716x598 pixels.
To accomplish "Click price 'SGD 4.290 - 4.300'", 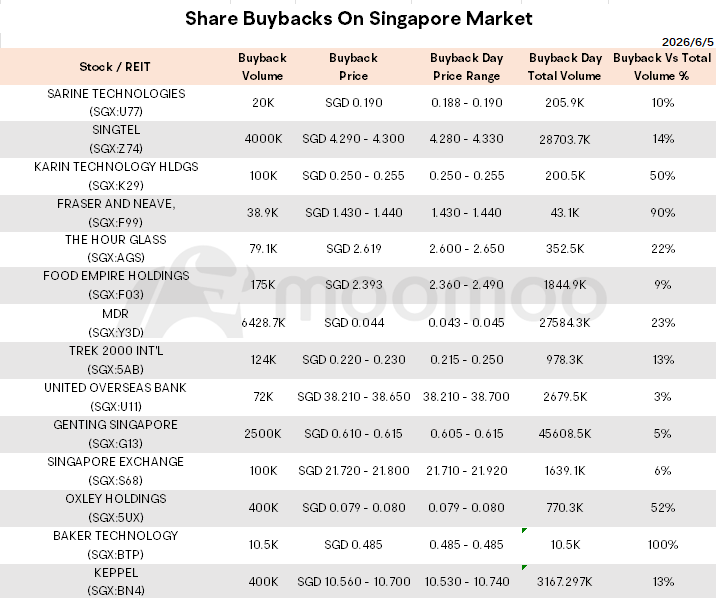I will (353, 139).
